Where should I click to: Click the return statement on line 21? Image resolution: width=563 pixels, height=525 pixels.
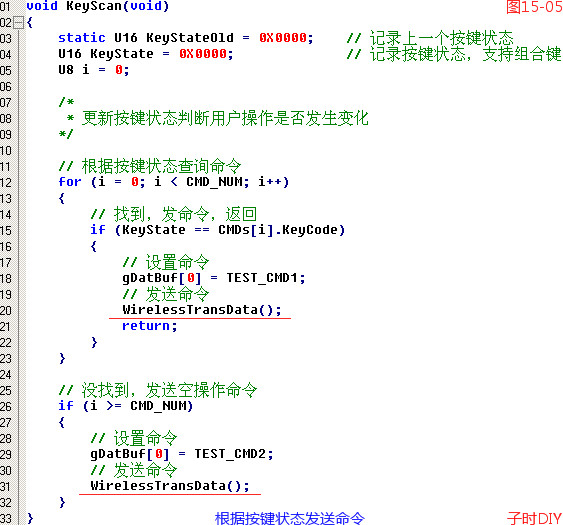pyautogui.click(x=149, y=326)
